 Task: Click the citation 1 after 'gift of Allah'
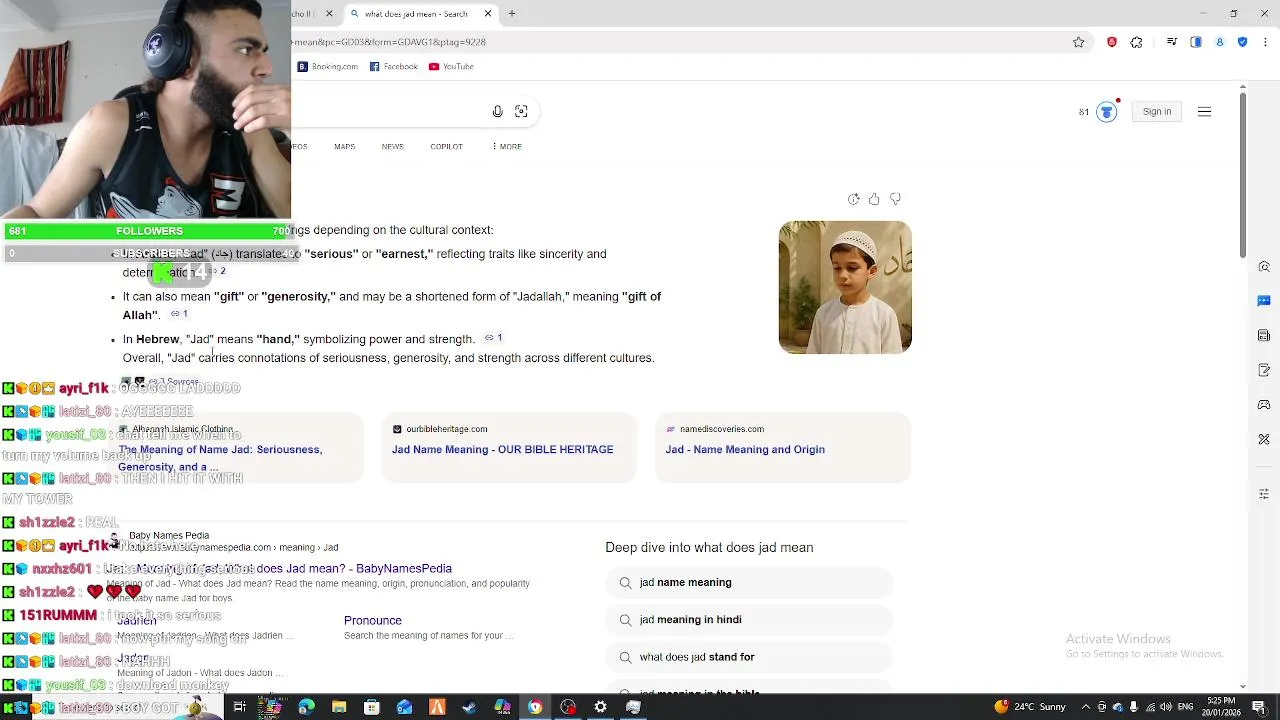pos(179,314)
